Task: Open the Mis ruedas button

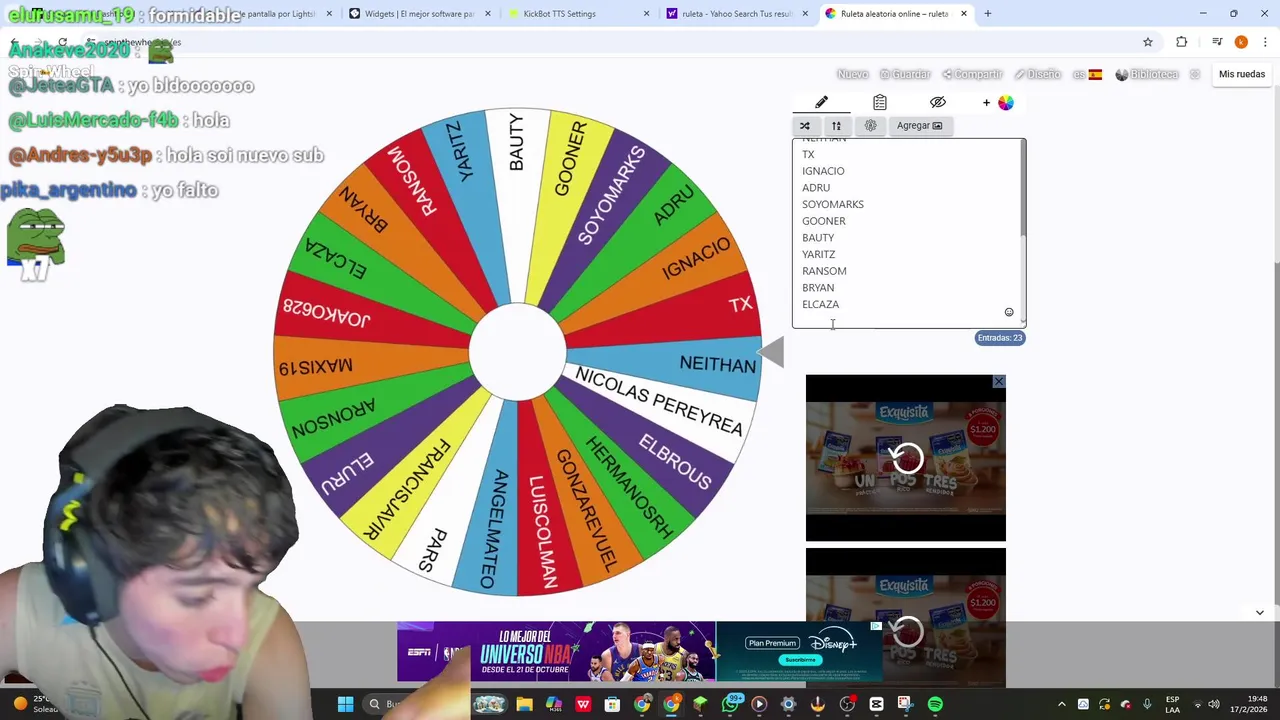Action: pos(1242,74)
